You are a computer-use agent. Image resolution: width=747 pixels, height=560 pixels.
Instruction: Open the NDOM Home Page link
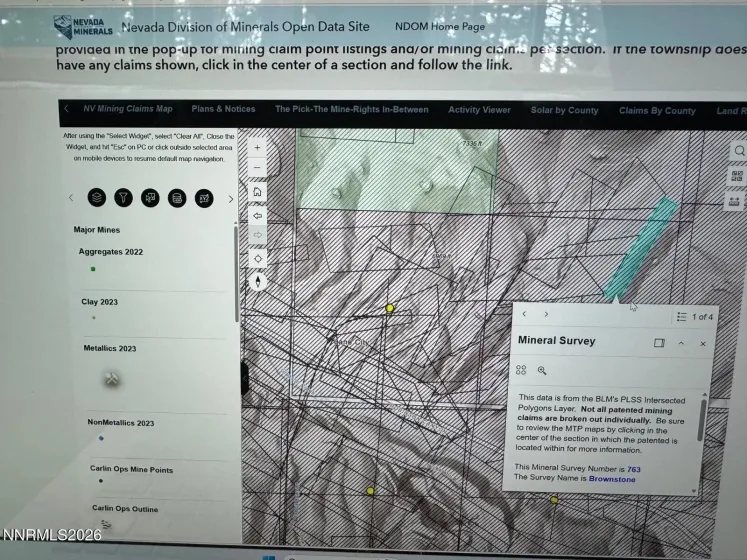point(440,27)
